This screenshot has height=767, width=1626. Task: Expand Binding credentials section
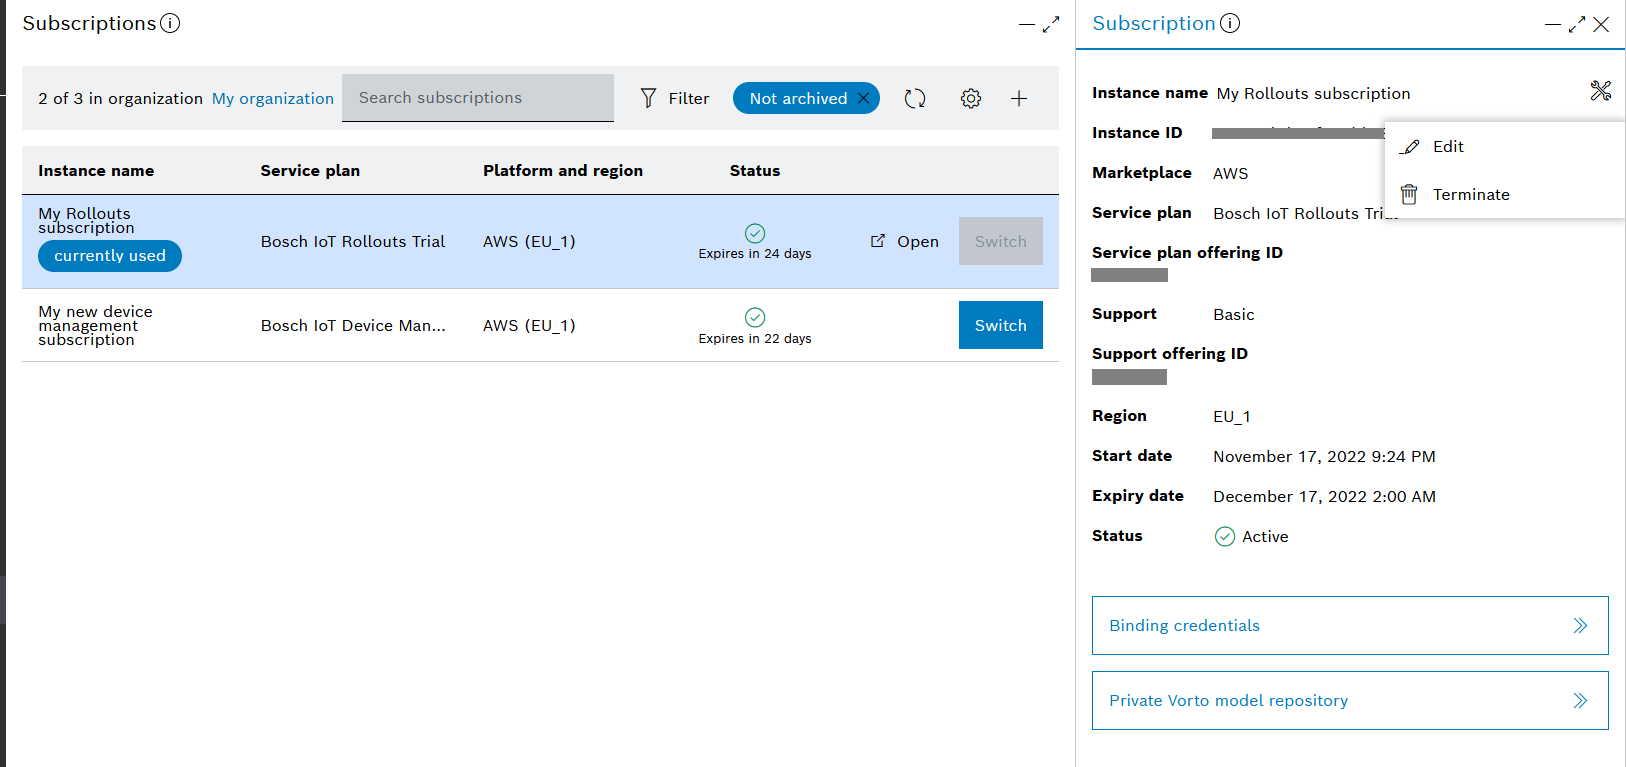click(1350, 625)
